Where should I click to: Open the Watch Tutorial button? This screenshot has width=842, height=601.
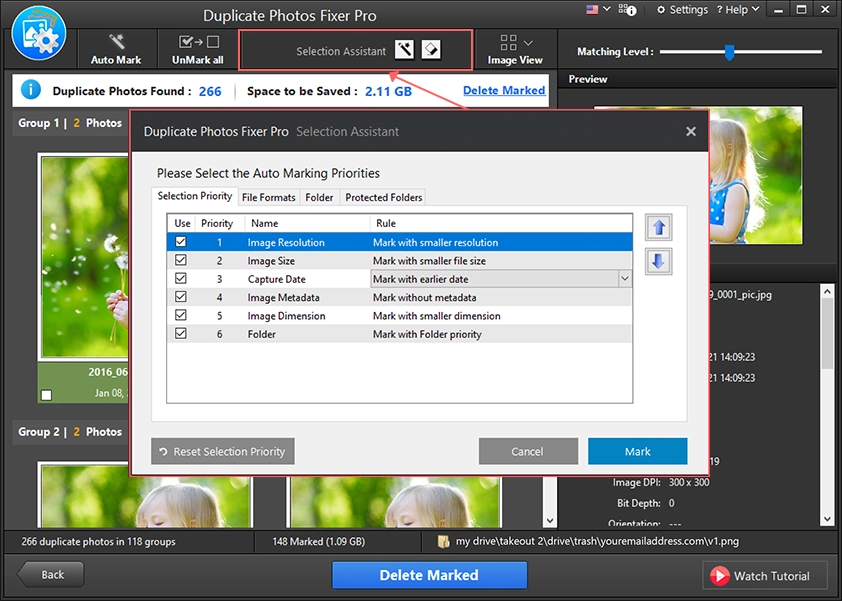tap(764, 576)
